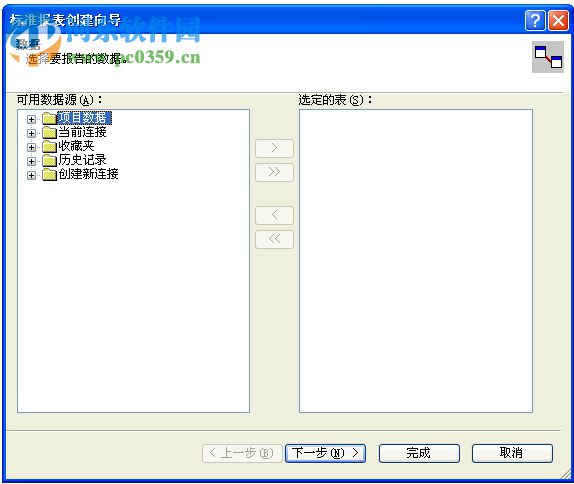This screenshot has width=574, height=484.
Task: Select the 历史记录 label
Action: (x=82, y=160)
